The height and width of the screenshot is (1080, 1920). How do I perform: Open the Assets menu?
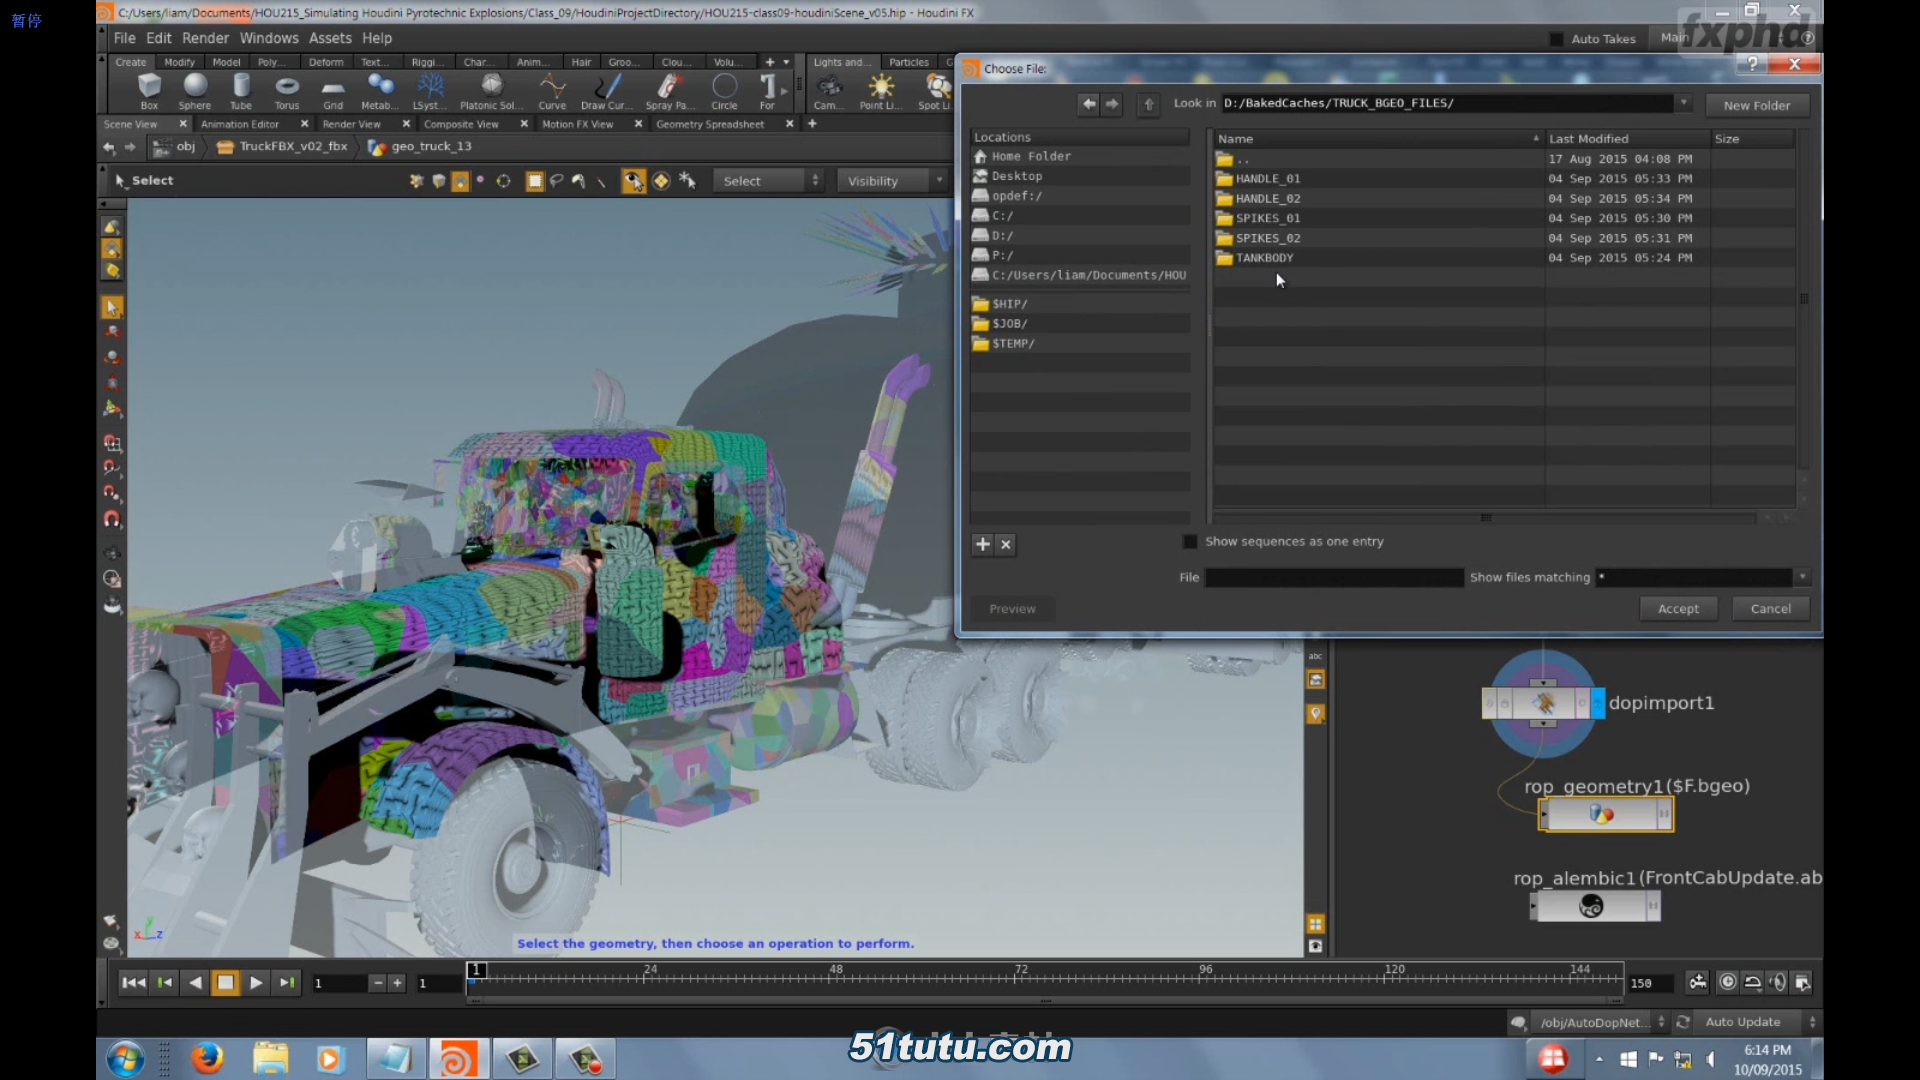pyautogui.click(x=330, y=38)
